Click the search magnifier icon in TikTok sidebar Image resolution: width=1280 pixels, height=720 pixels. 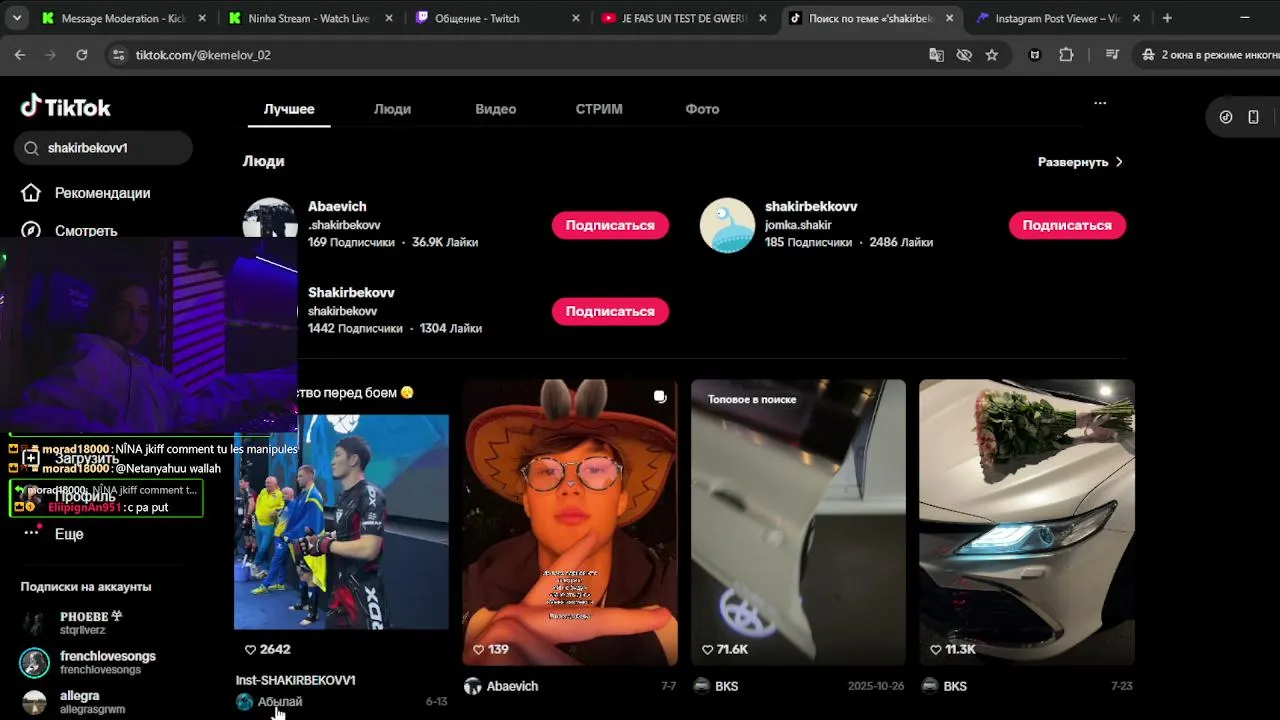33,148
